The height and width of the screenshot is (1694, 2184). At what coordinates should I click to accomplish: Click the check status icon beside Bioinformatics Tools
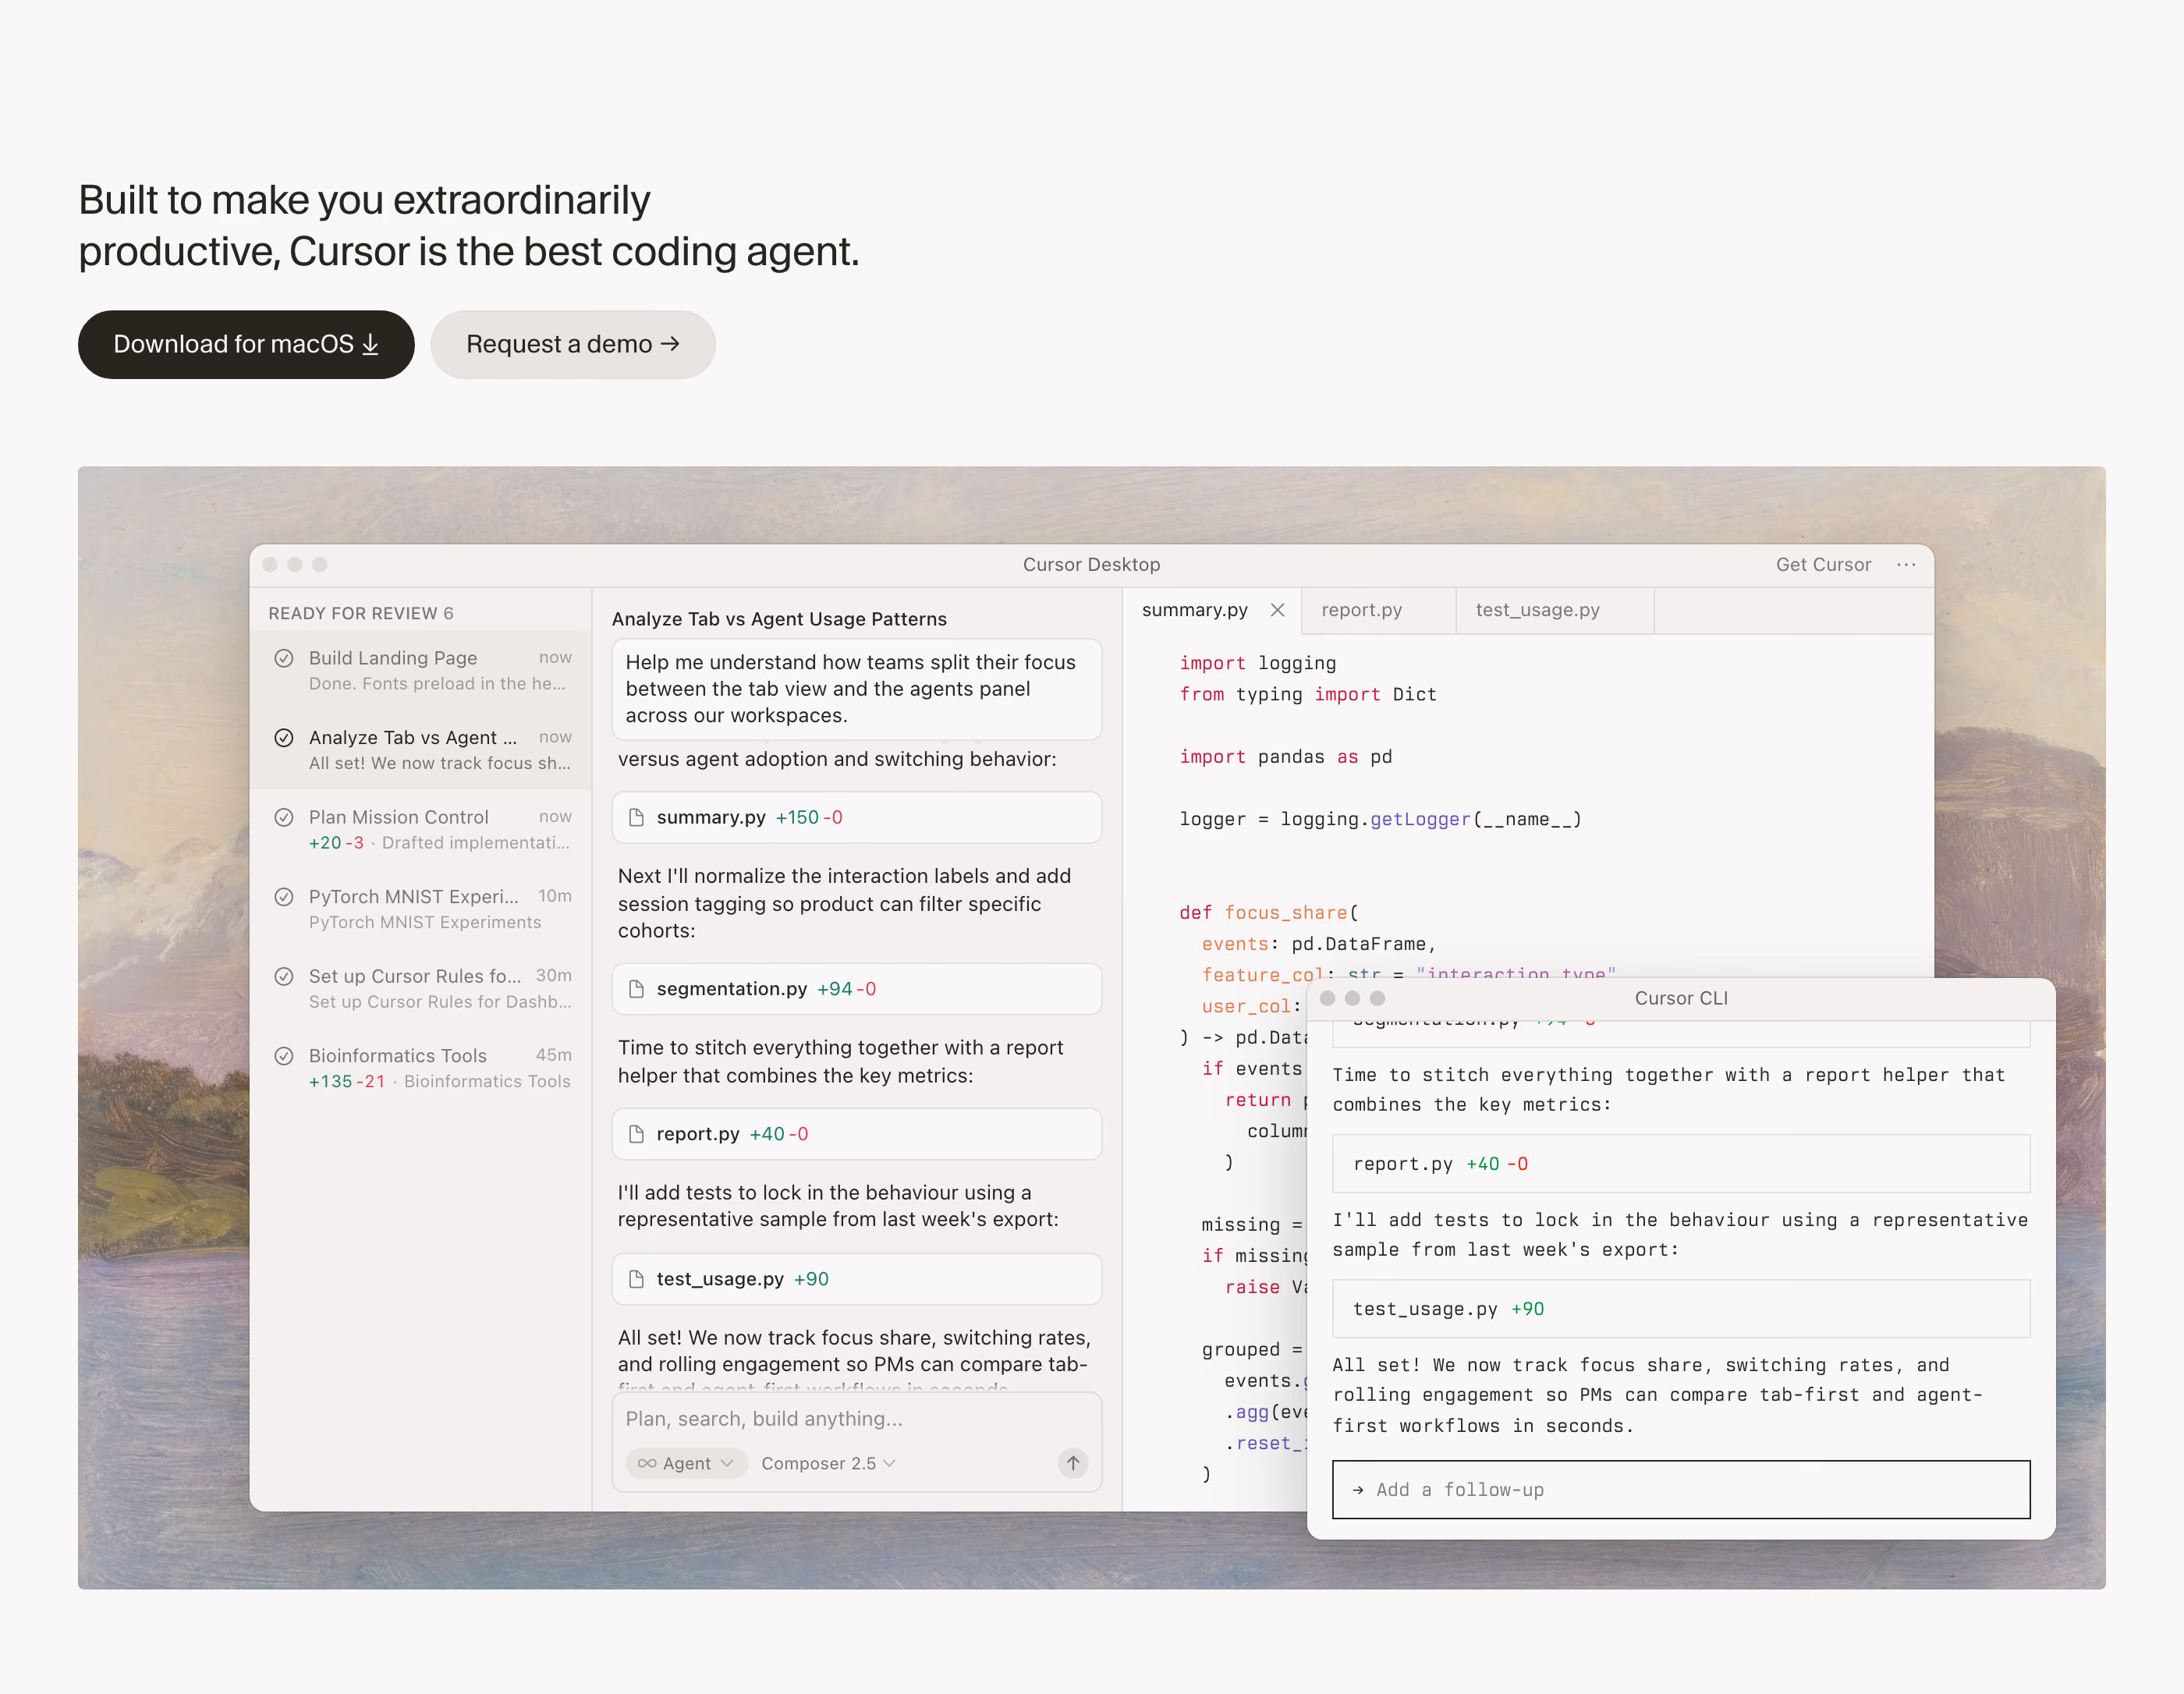(x=284, y=1056)
